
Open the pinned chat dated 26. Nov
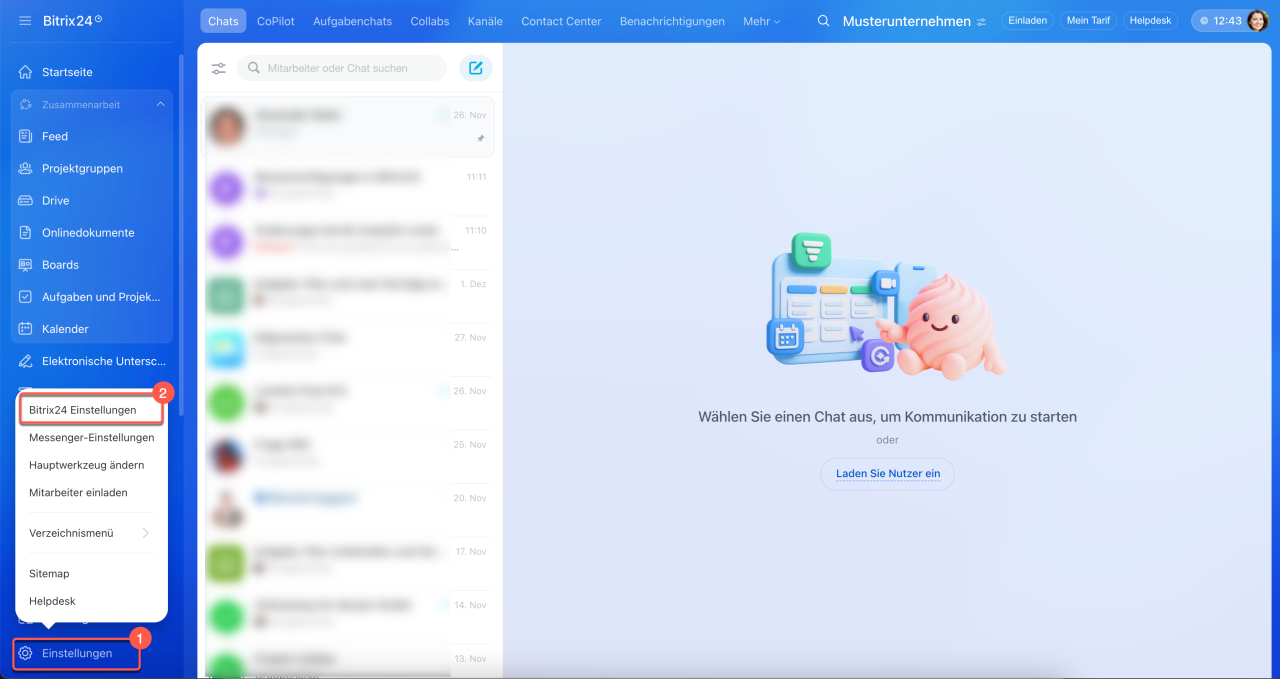coord(350,127)
